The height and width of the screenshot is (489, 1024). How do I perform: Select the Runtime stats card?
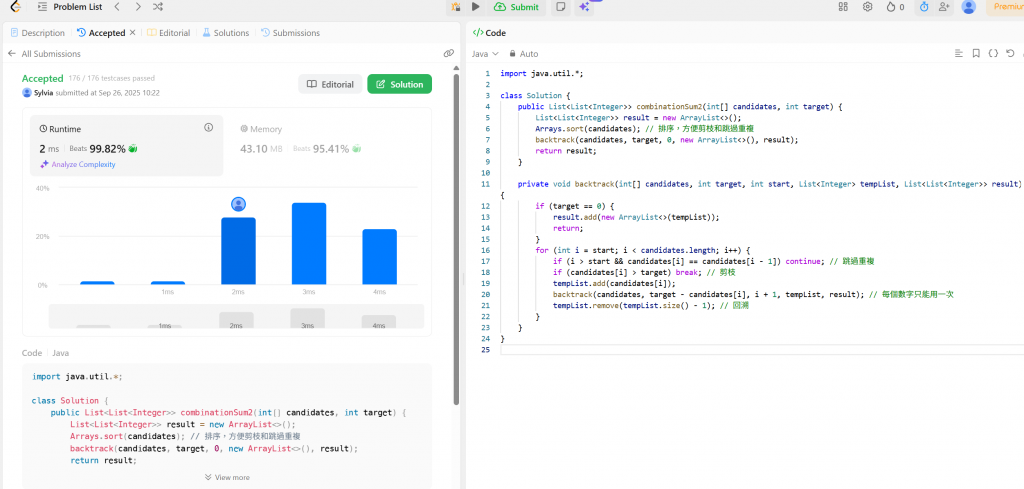point(127,146)
